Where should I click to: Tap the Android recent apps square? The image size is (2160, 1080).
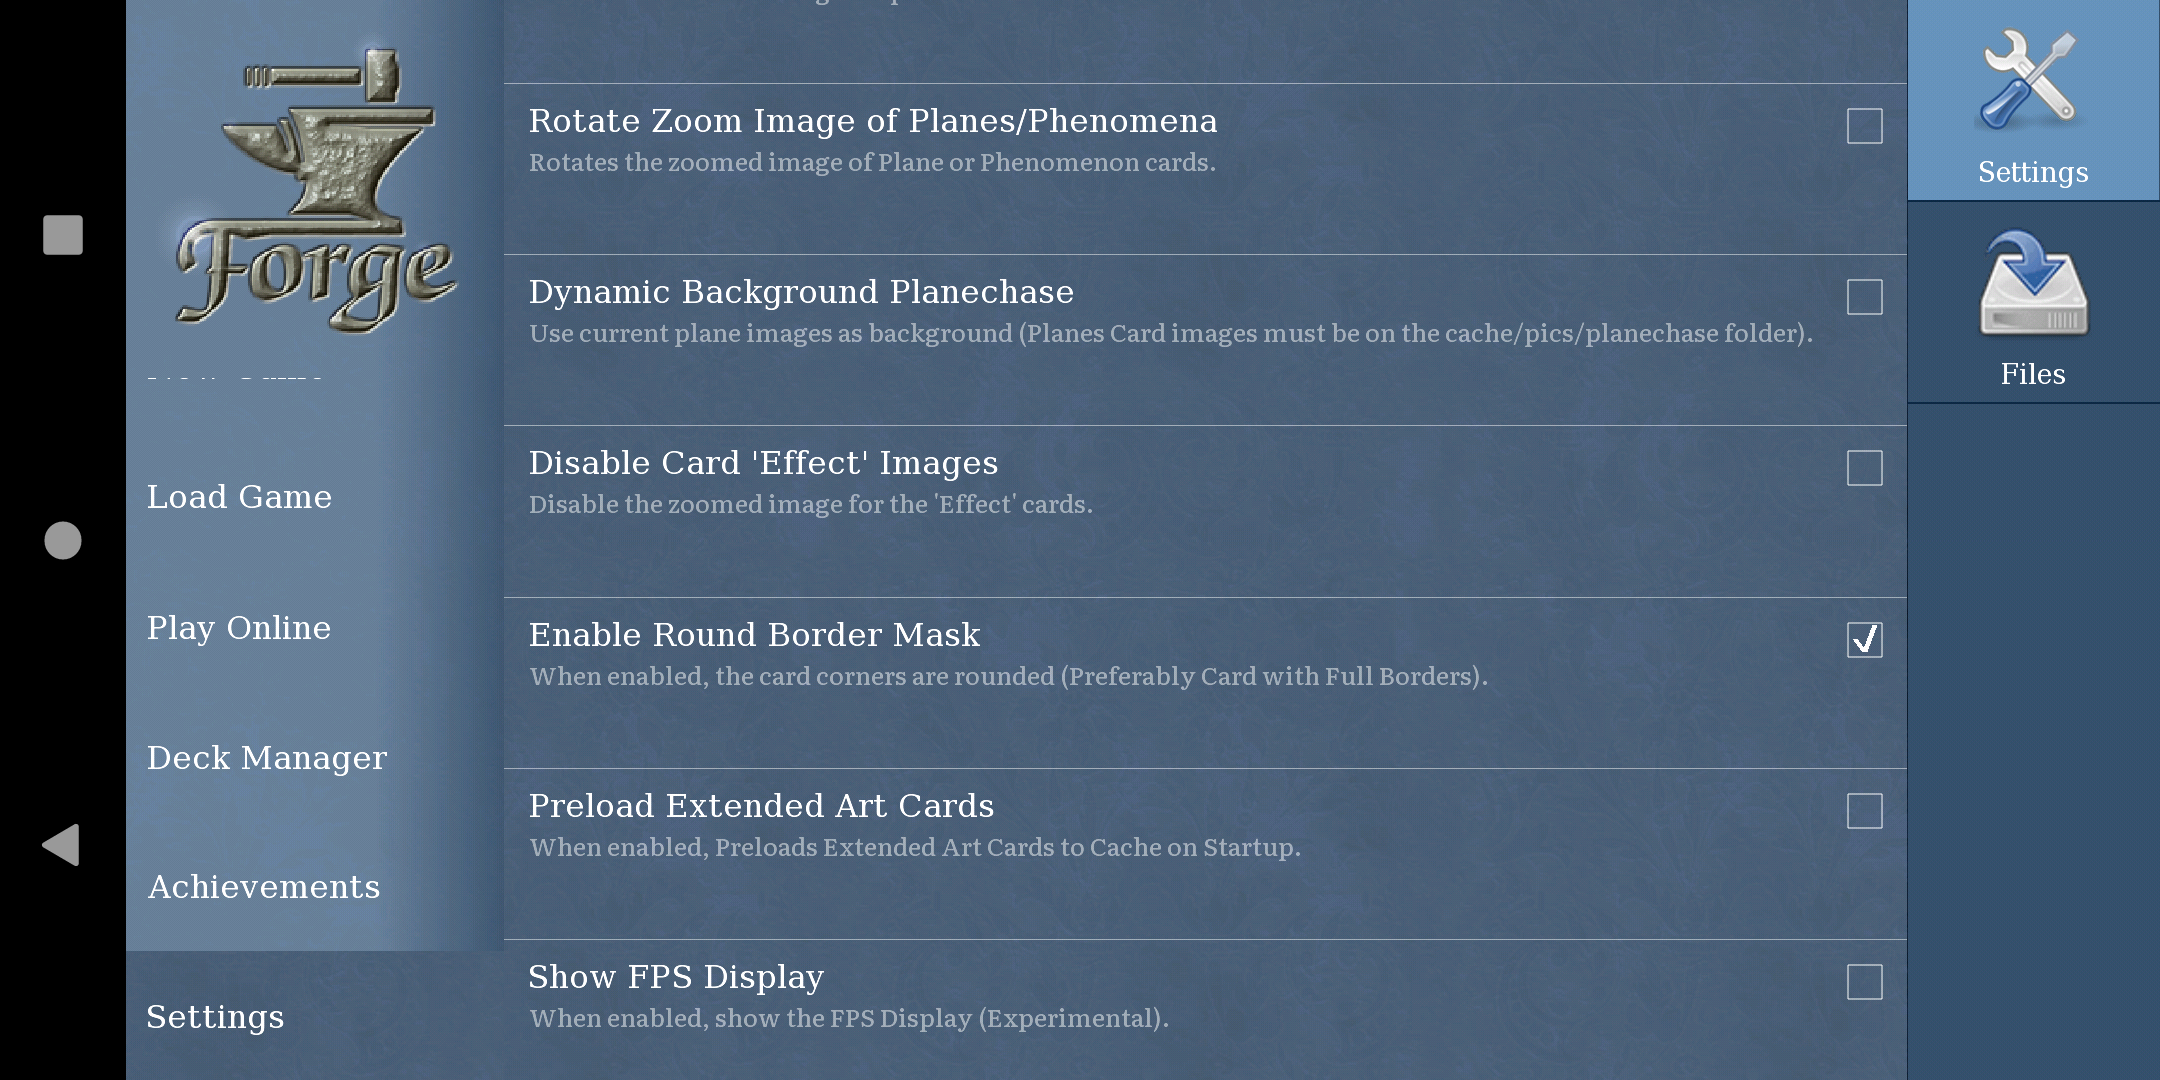pyautogui.click(x=63, y=235)
